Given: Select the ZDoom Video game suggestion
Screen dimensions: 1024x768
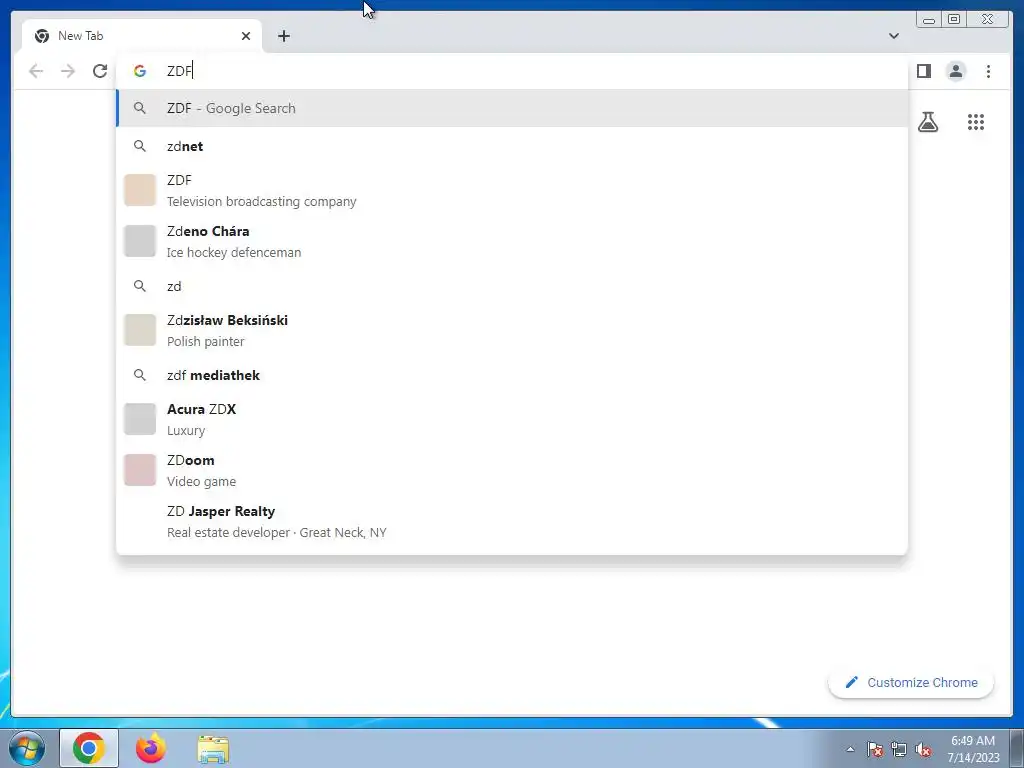Looking at the screenshot, I should (x=512, y=470).
